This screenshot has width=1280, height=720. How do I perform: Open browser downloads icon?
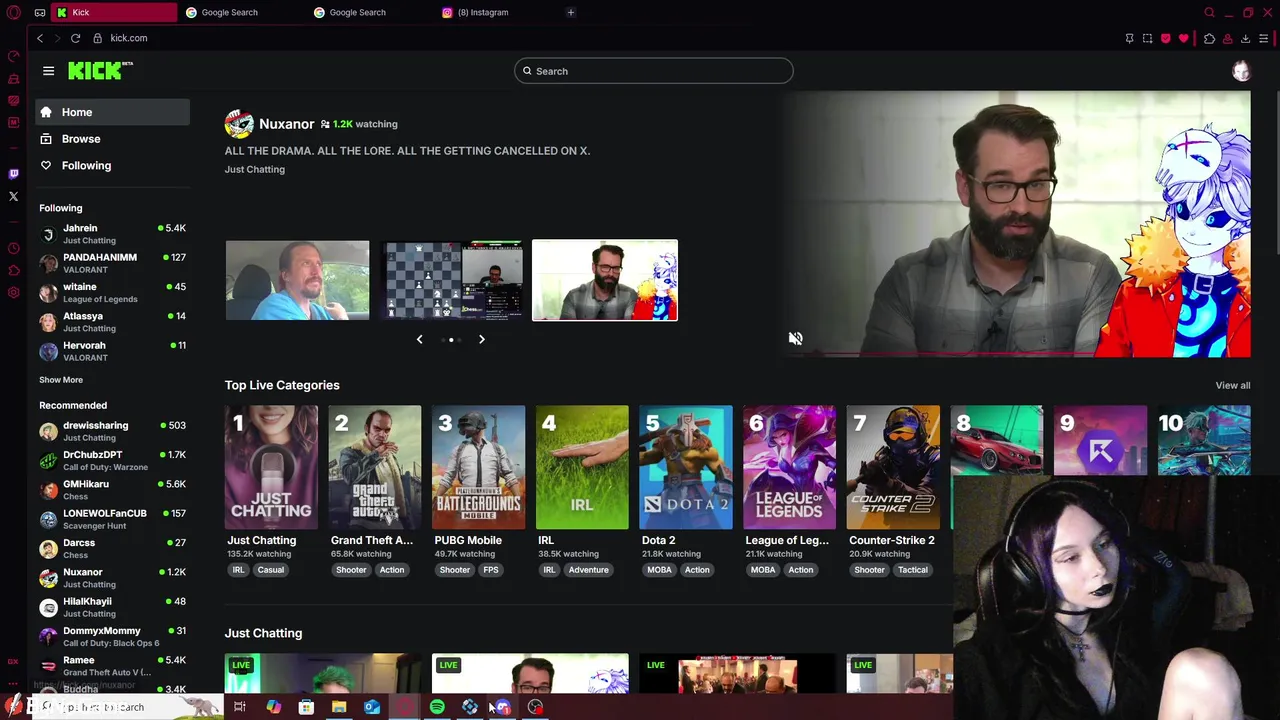1245,38
